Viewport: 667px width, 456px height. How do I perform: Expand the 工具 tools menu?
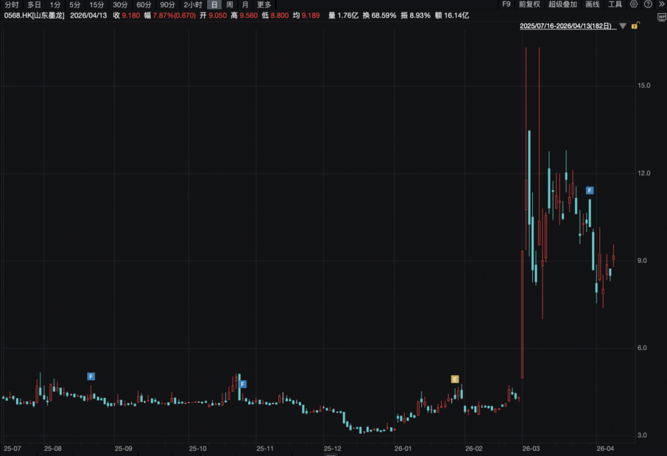615,5
